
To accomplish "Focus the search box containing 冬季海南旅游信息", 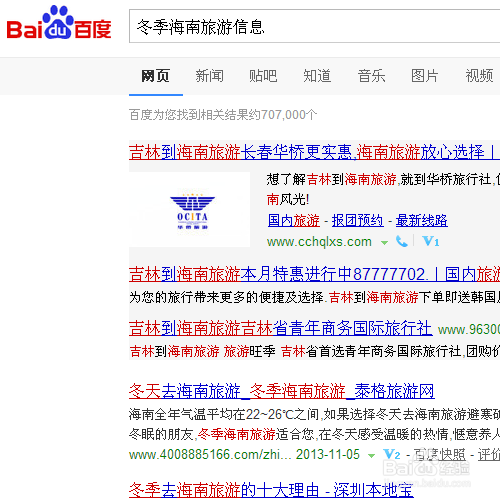I will (x=315, y=26).
